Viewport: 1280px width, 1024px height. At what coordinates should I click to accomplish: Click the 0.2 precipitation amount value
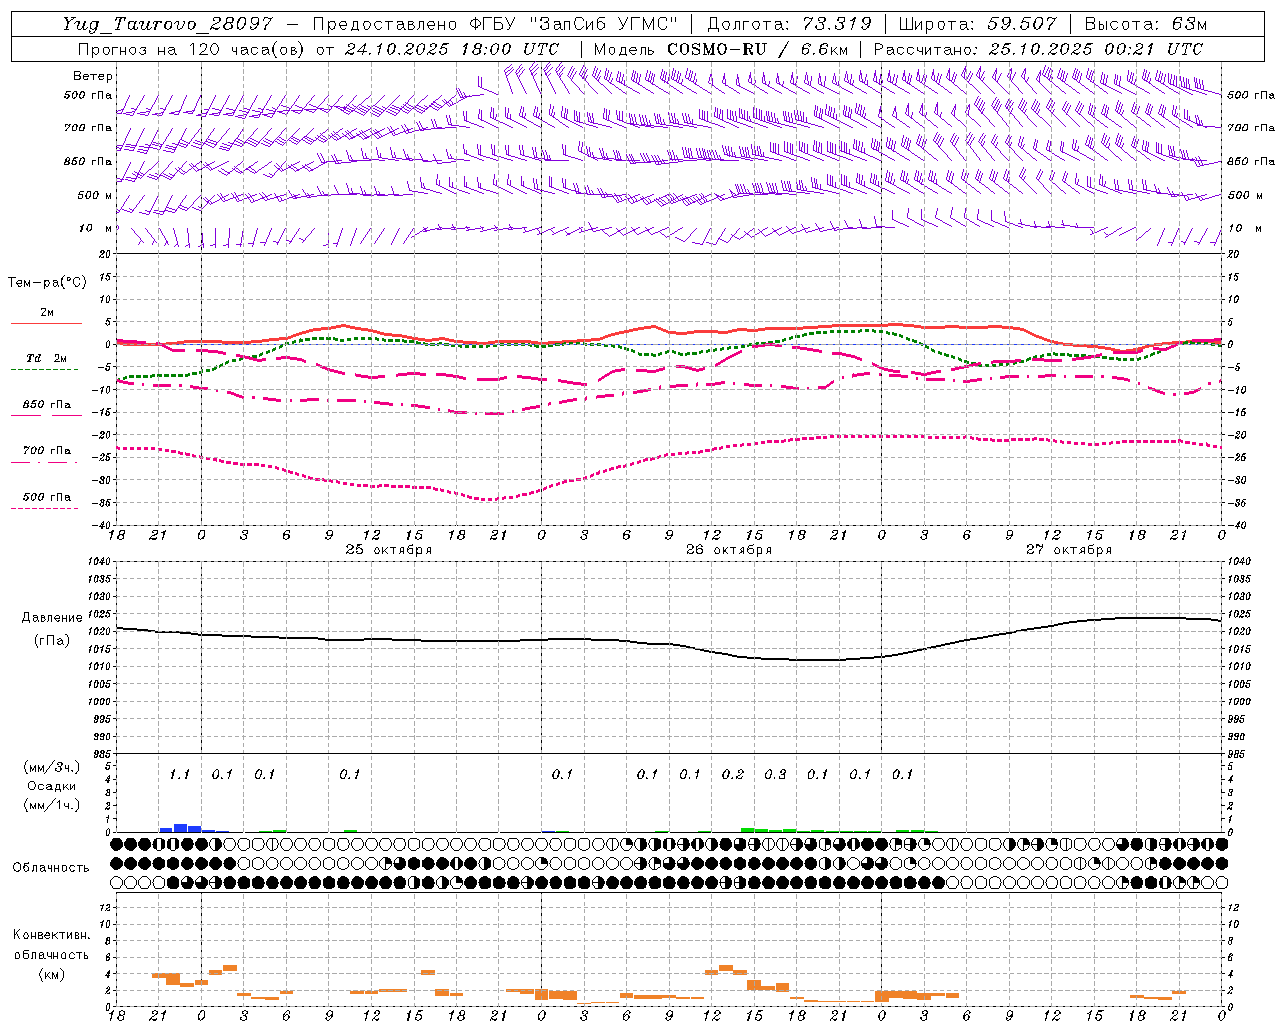(x=733, y=774)
